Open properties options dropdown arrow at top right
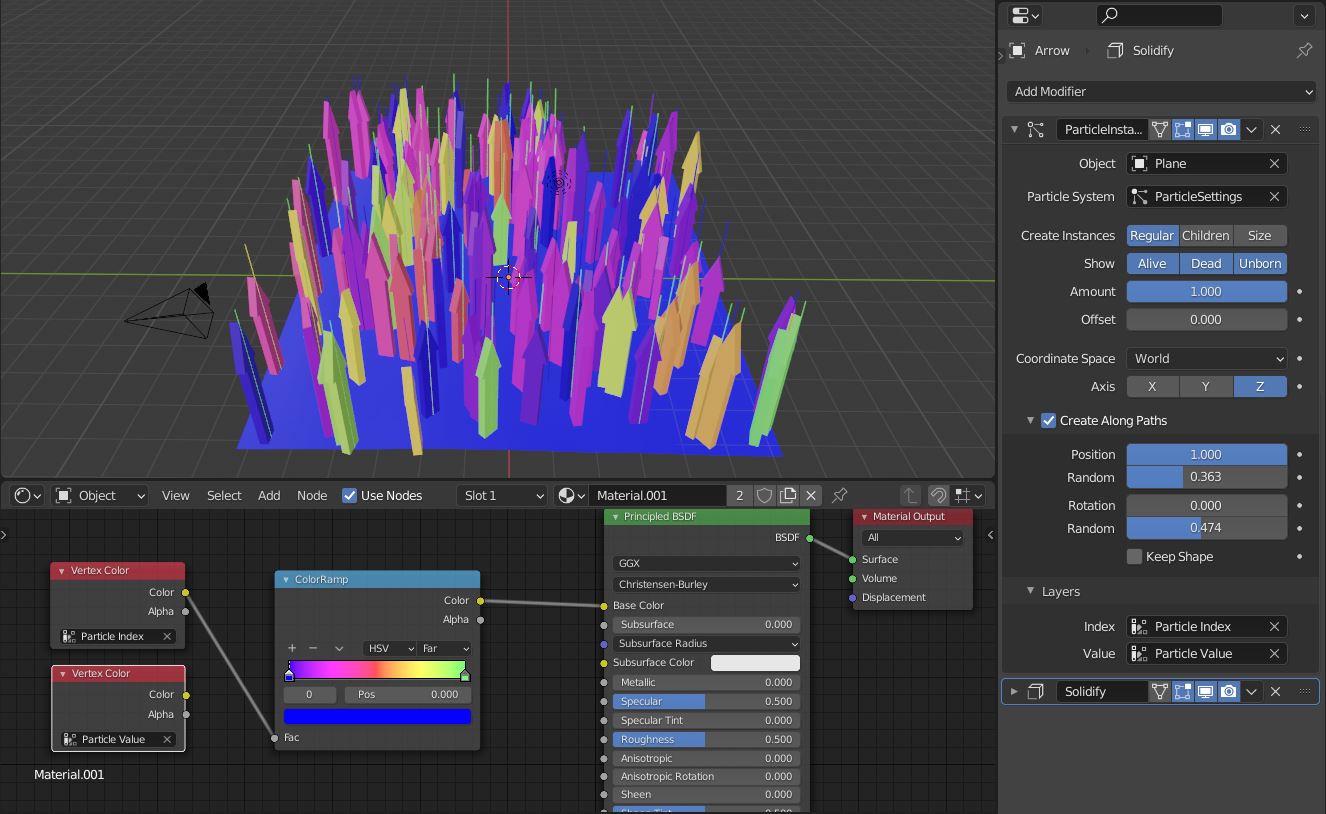 [x=1304, y=15]
